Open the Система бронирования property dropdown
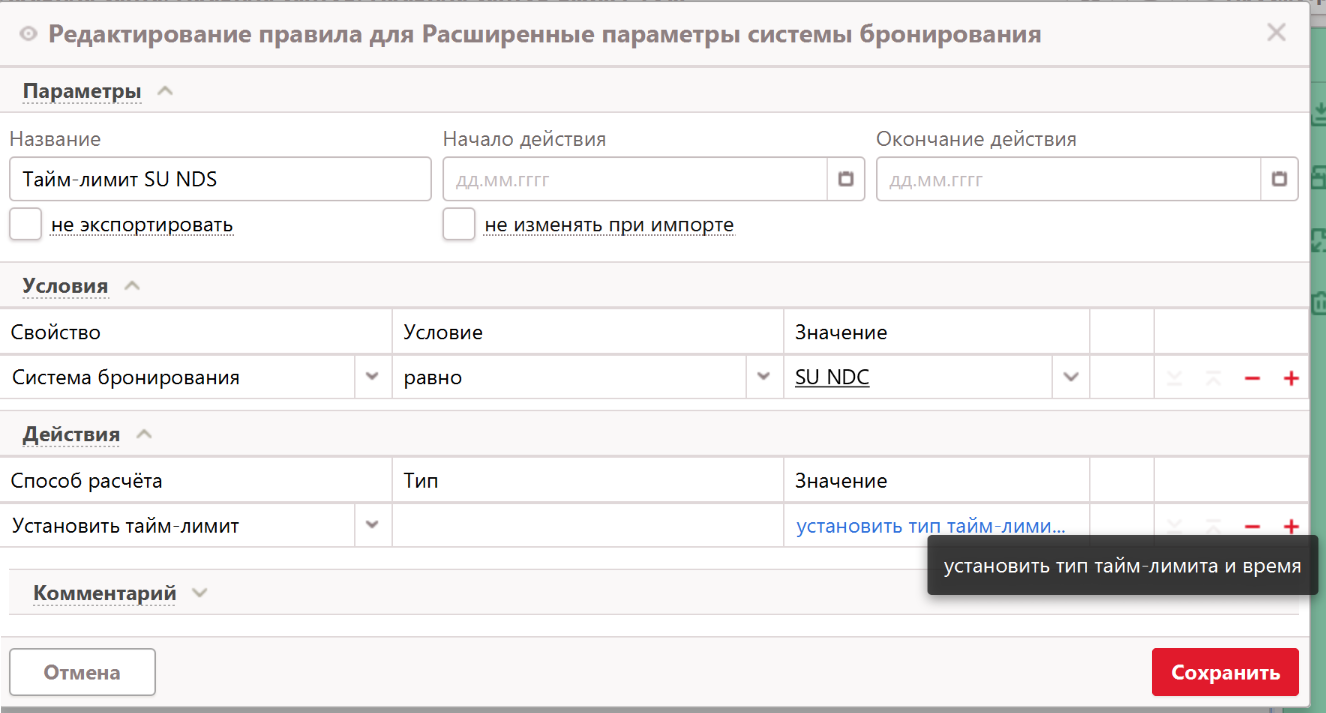 [x=372, y=377]
